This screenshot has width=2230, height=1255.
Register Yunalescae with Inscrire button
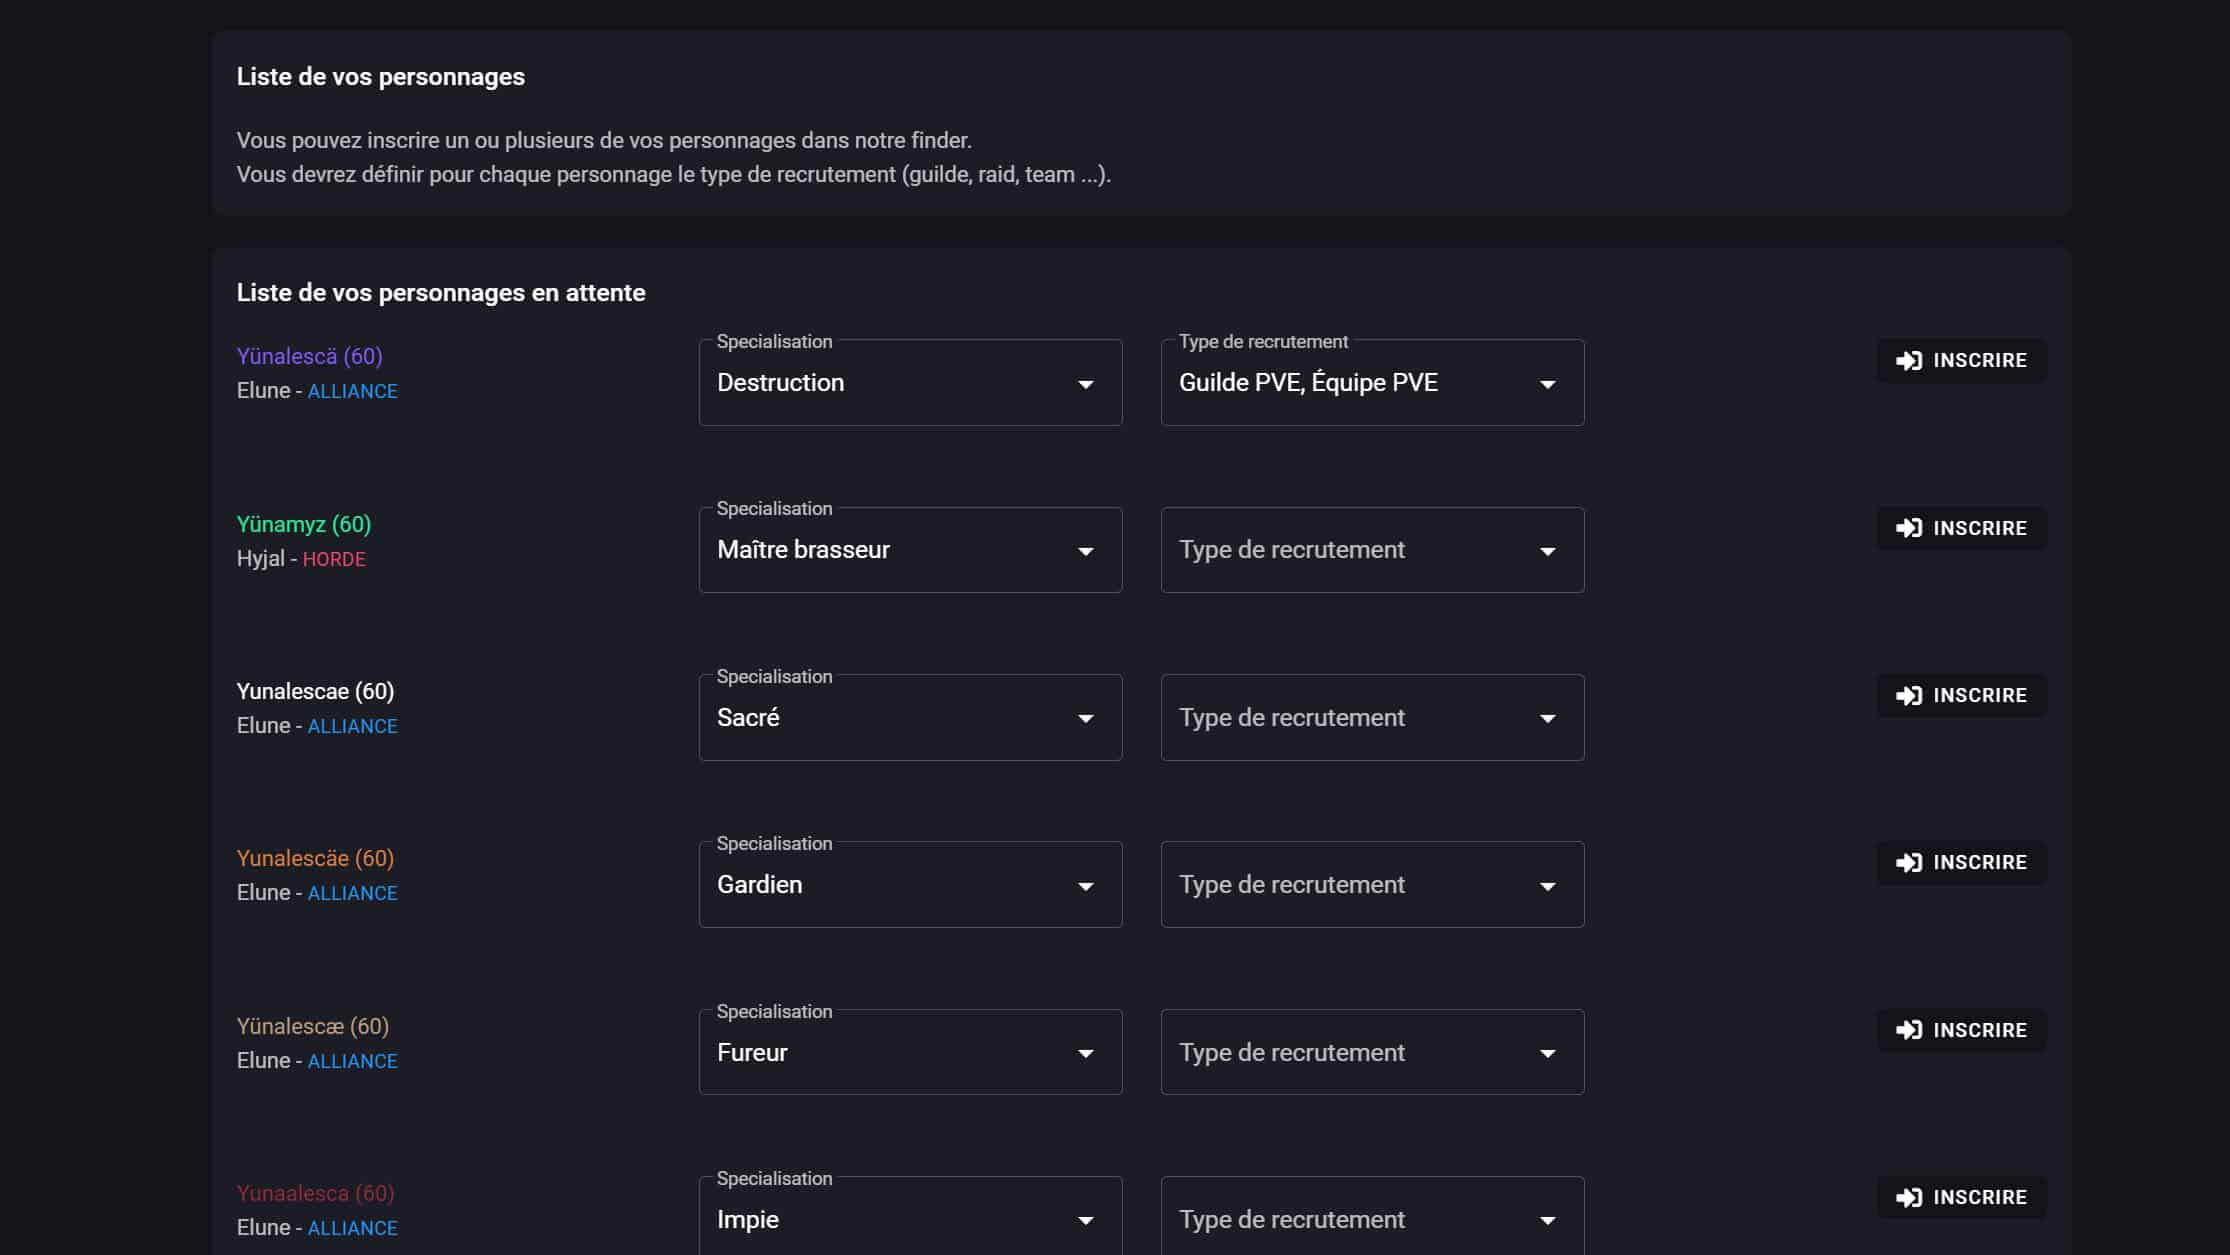[x=1960, y=696]
